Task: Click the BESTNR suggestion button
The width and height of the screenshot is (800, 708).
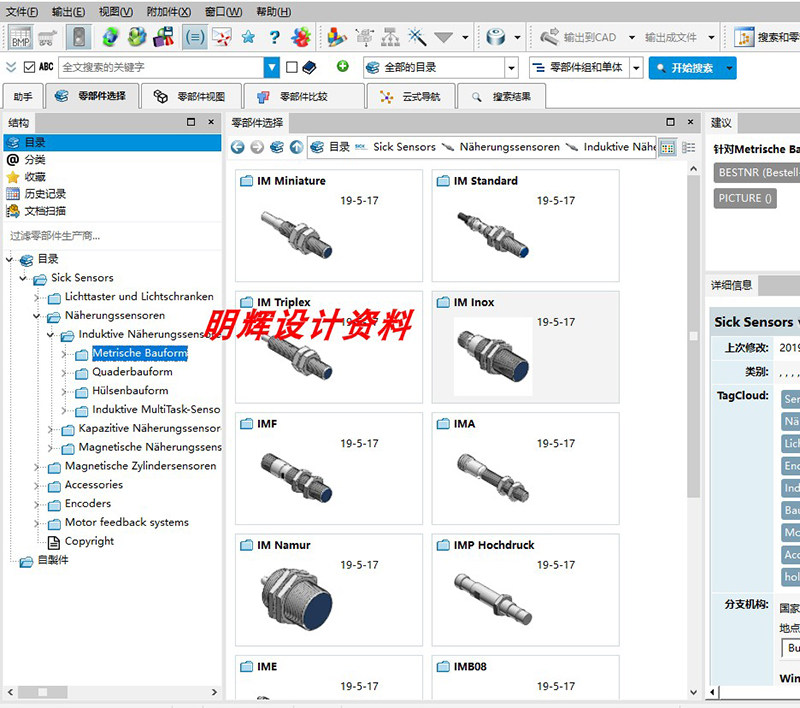Action: tap(757, 173)
